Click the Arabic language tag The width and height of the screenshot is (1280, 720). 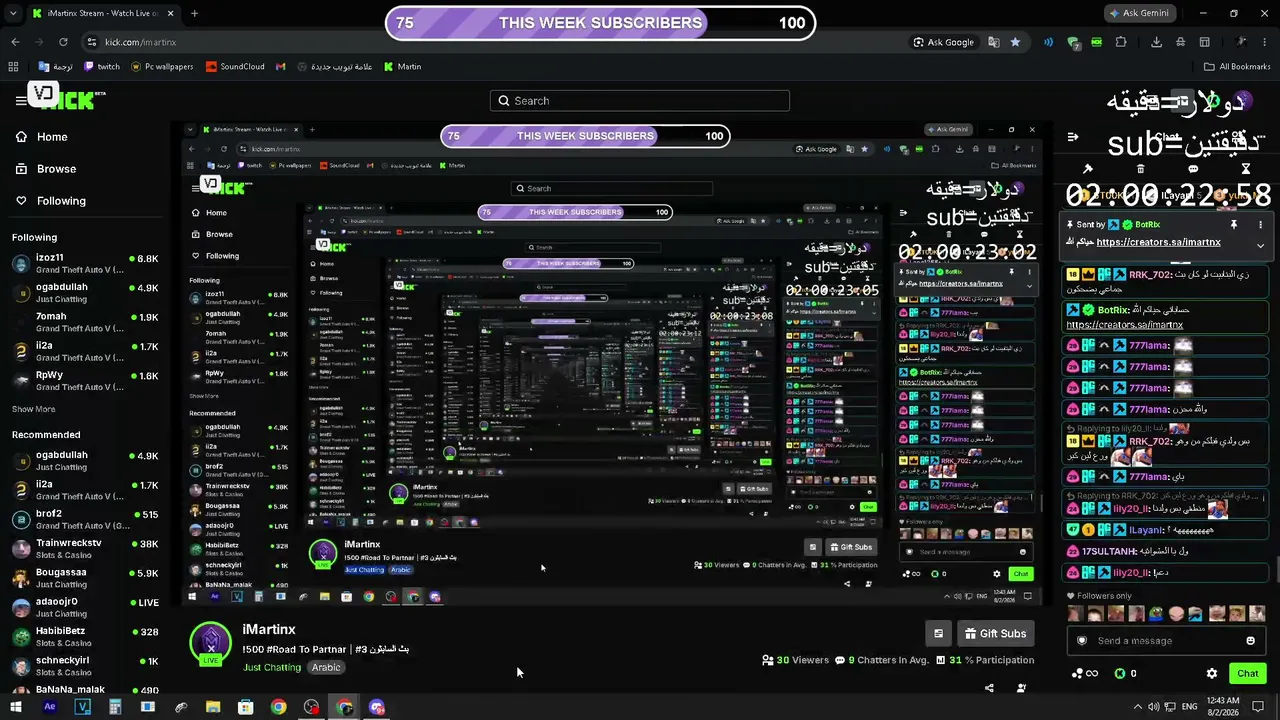326,667
